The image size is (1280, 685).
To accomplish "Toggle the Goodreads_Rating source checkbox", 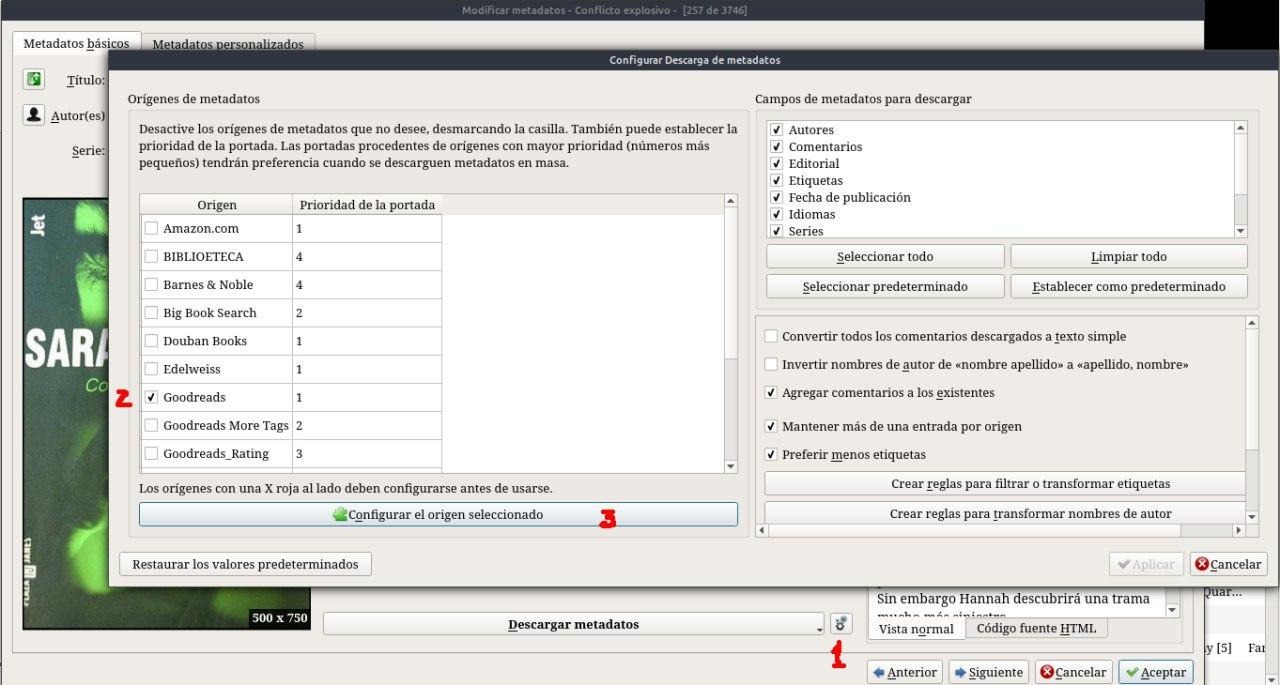I will pyautogui.click(x=151, y=453).
